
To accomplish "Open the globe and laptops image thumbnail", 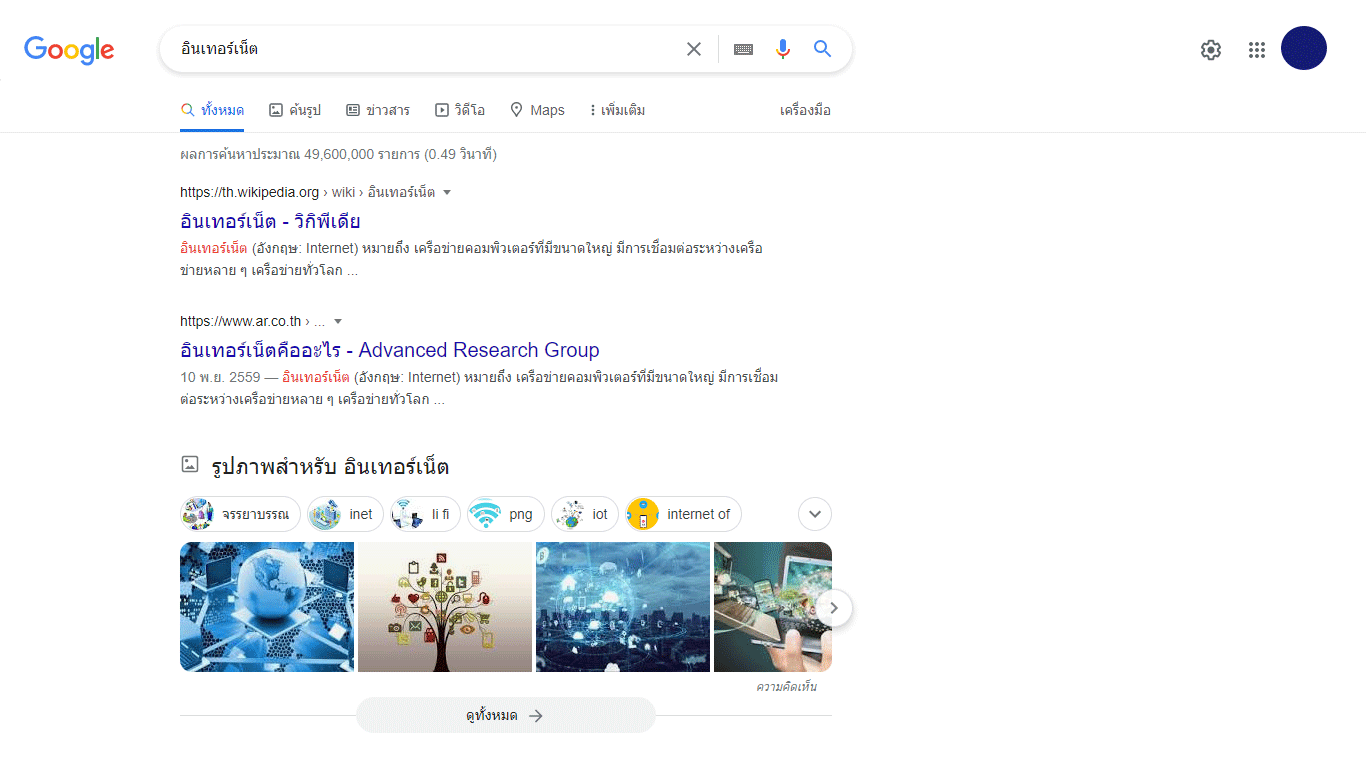I will [267, 607].
